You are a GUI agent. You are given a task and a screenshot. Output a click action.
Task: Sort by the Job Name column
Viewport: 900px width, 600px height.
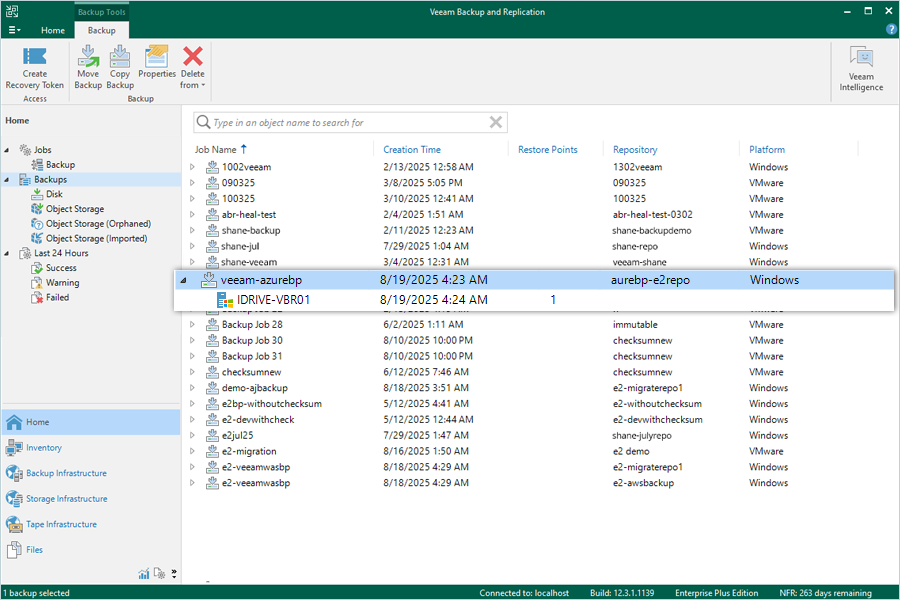[215, 149]
